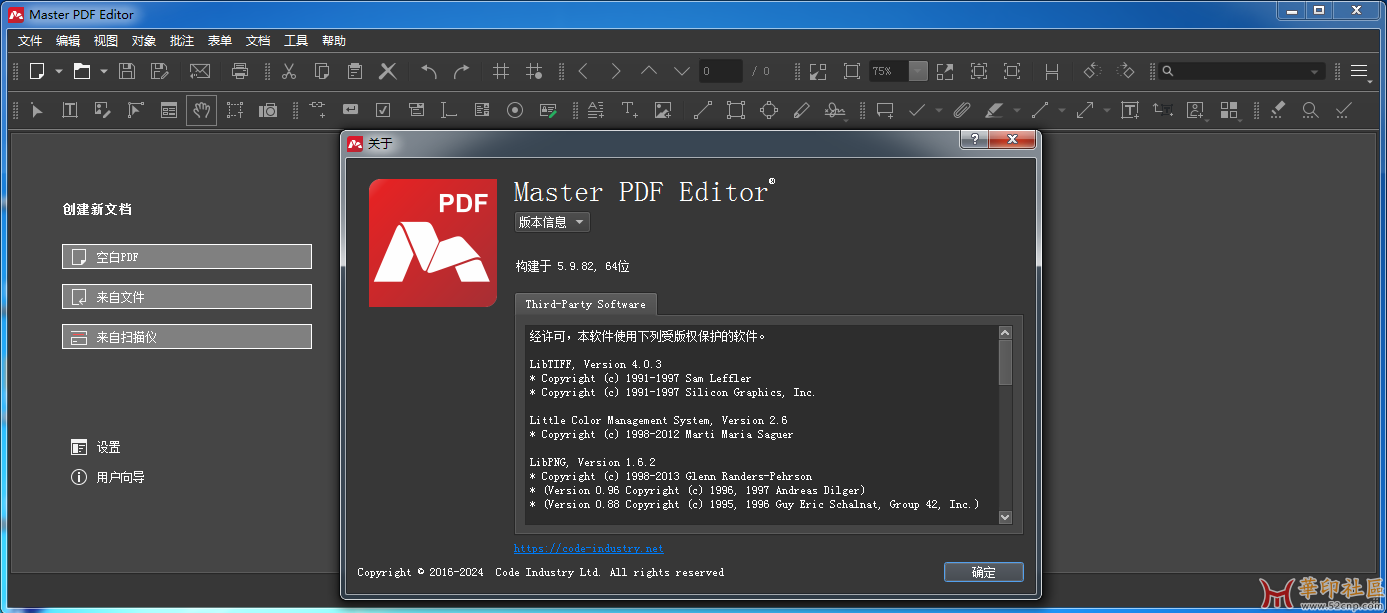This screenshot has width=1387, height=613.
Task: Select the sticky note comment tool
Action: coord(884,110)
